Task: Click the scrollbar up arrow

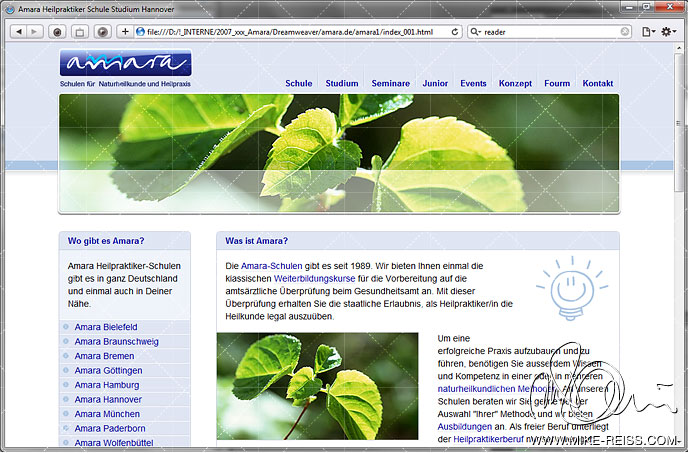Action: click(x=679, y=48)
